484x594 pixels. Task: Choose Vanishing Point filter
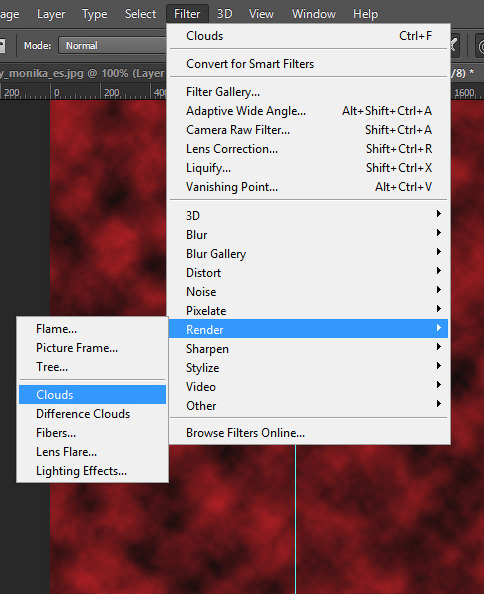[309, 187]
